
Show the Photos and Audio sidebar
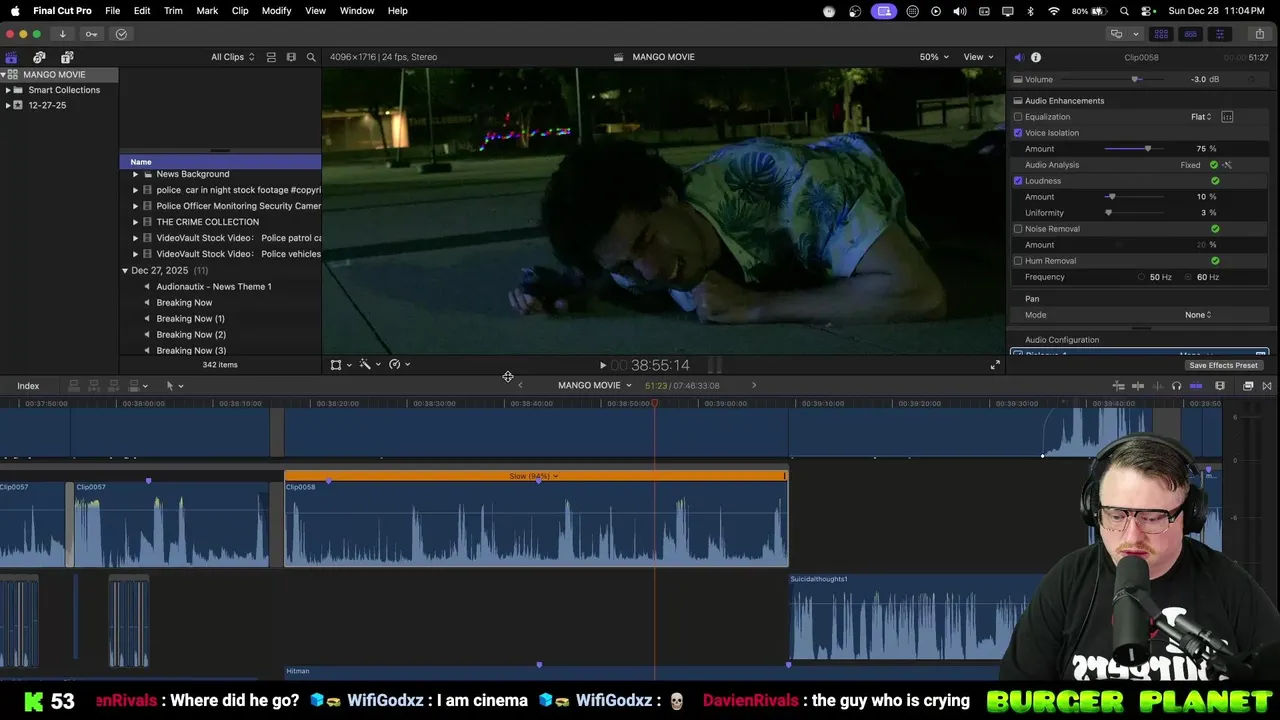click(39, 57)
